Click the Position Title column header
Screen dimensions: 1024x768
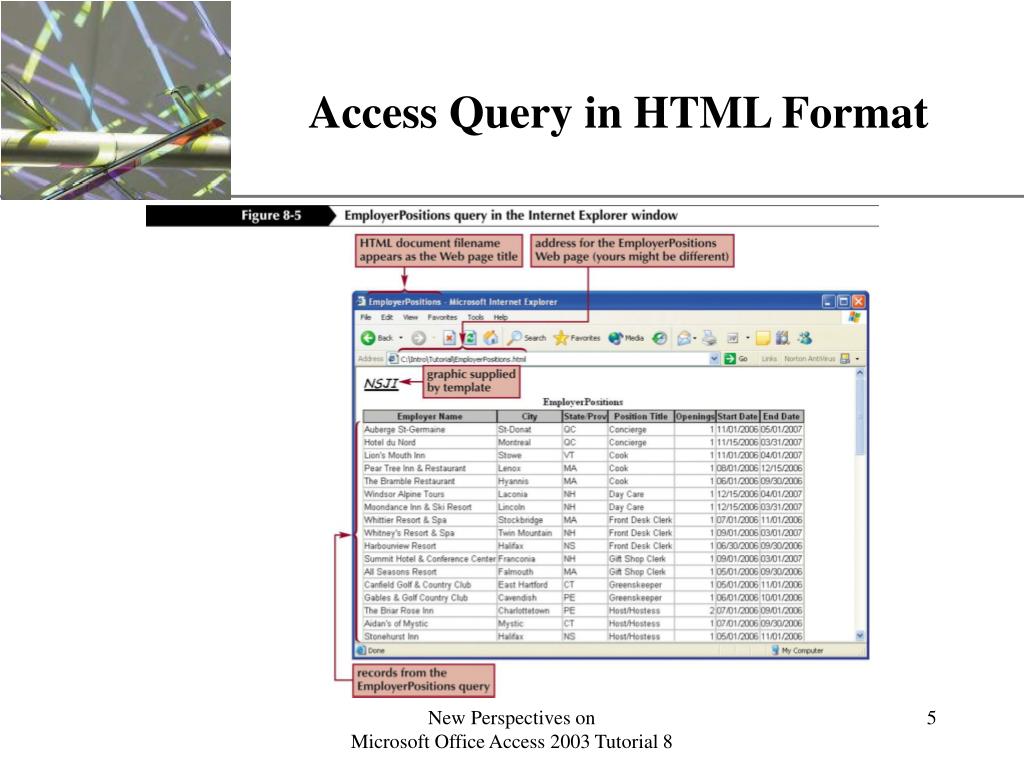tap(641, 416)
